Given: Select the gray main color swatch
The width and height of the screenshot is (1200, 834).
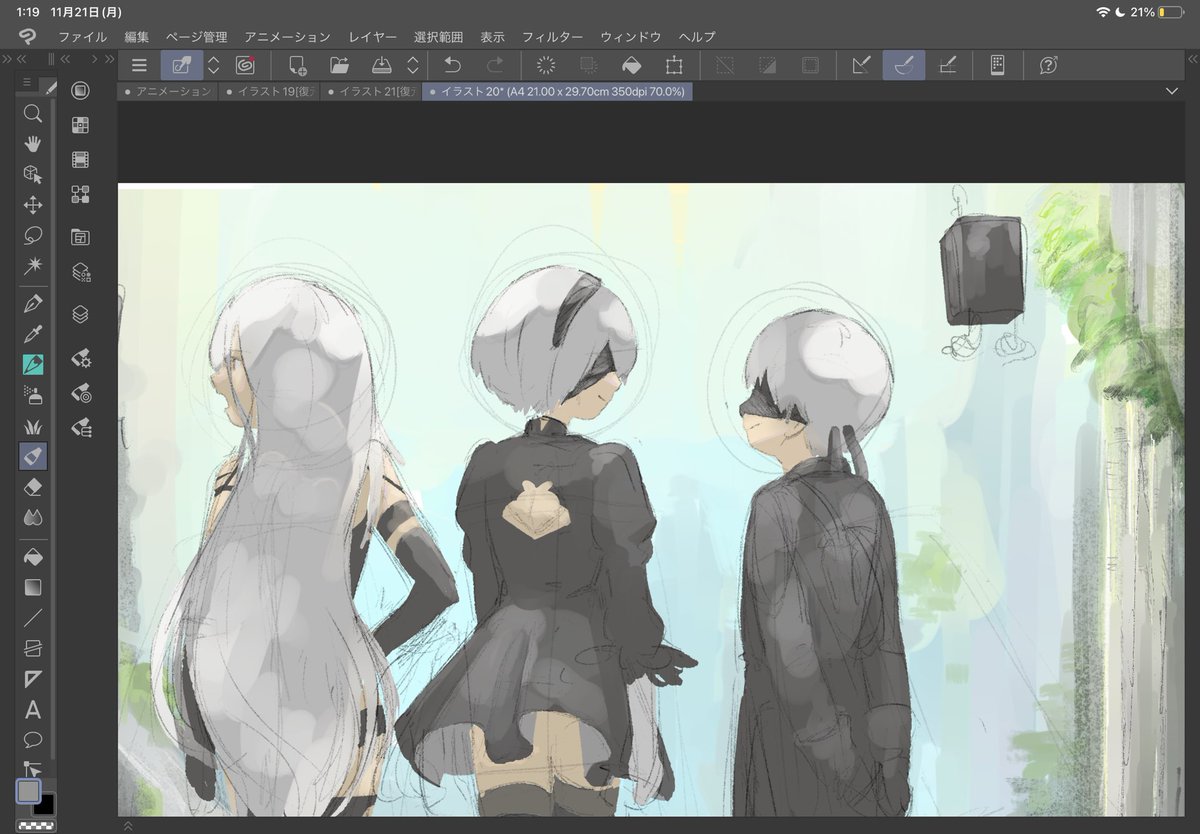Looking at the screenshot, I should (x=28, y=791).
